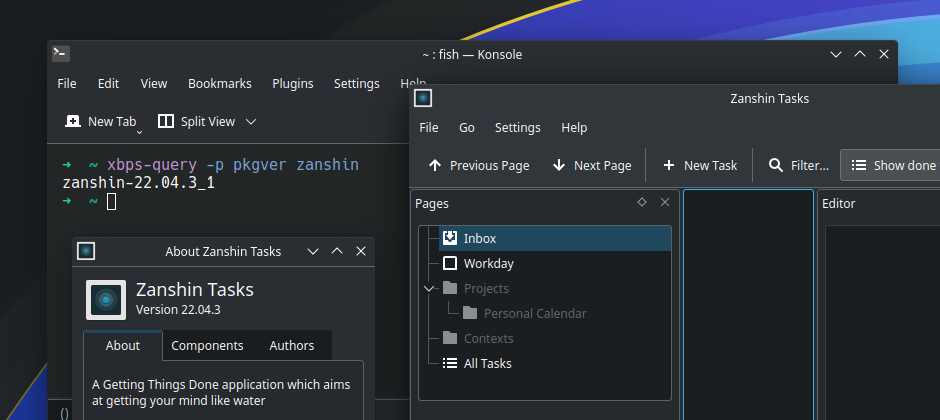Screen dimensions: 940x420
Task: Select the Inbox page
Action: pos(555,238)
